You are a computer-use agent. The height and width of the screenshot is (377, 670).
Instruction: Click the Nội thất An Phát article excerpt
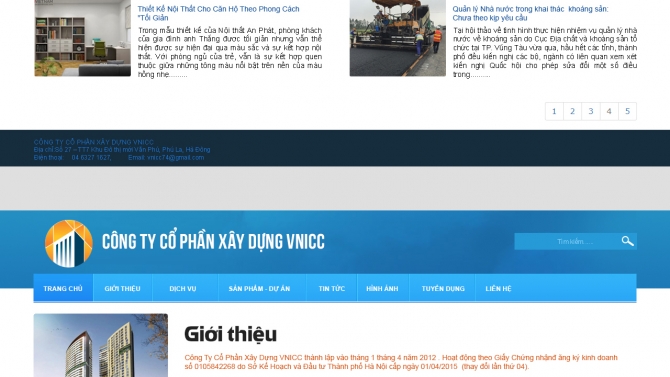click(230, 52)
